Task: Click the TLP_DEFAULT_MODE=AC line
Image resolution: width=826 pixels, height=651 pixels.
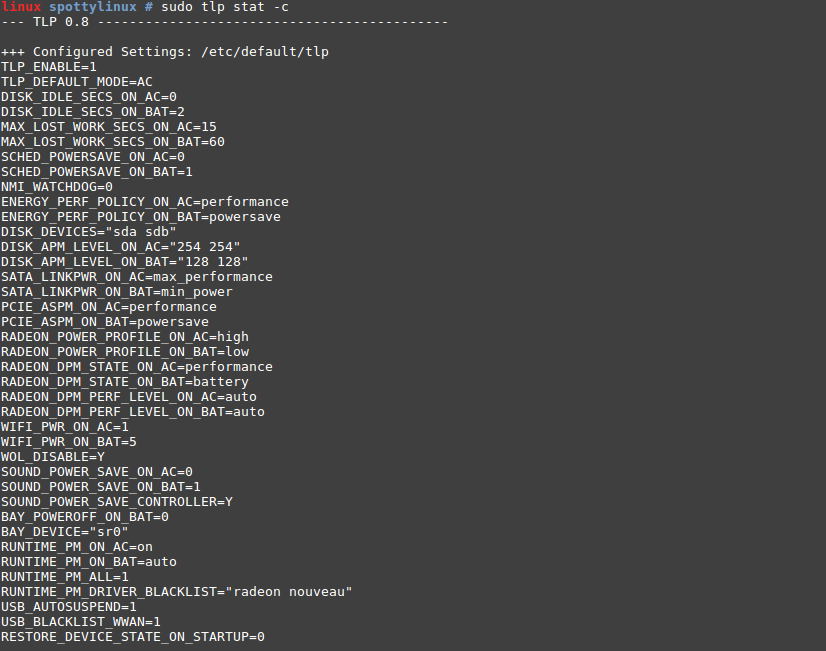Action: 77,82
